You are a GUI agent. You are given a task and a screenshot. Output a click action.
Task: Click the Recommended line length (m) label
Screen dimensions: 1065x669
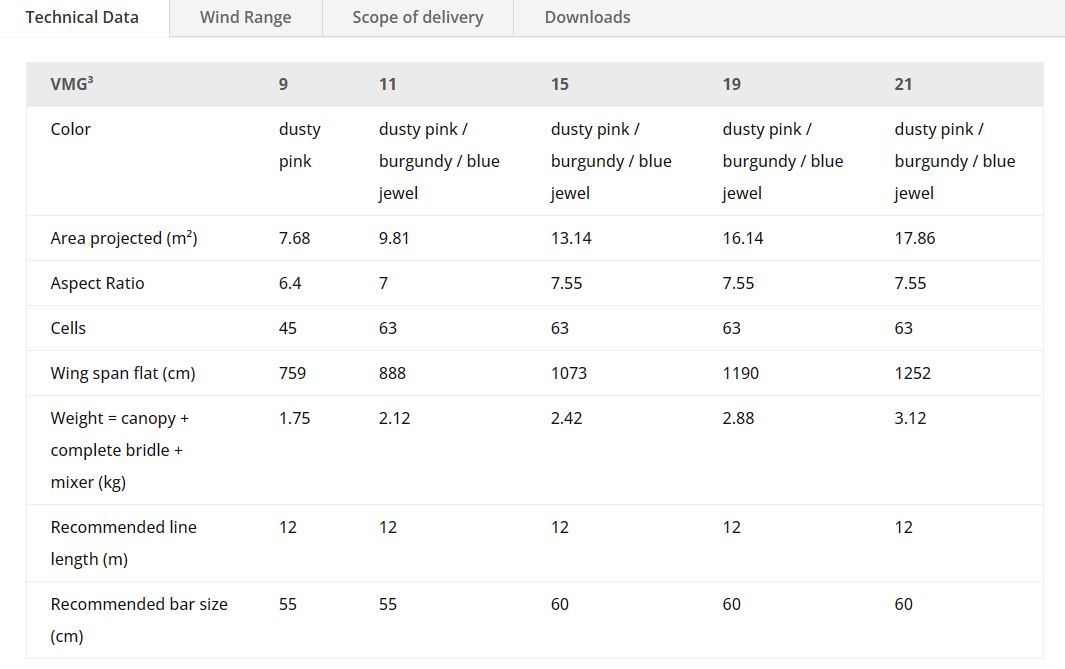[x=123, y=543]
